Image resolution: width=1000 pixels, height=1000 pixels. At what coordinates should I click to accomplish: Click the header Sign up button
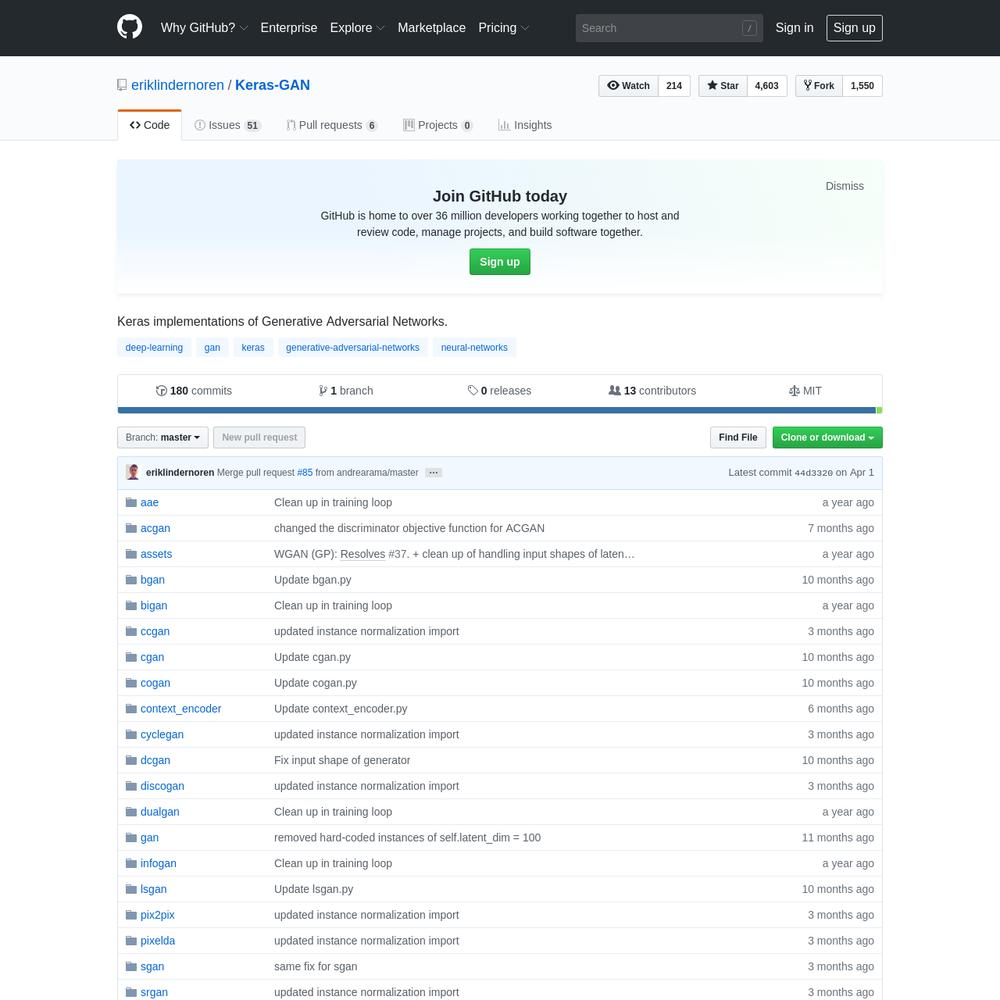point(854,27)
